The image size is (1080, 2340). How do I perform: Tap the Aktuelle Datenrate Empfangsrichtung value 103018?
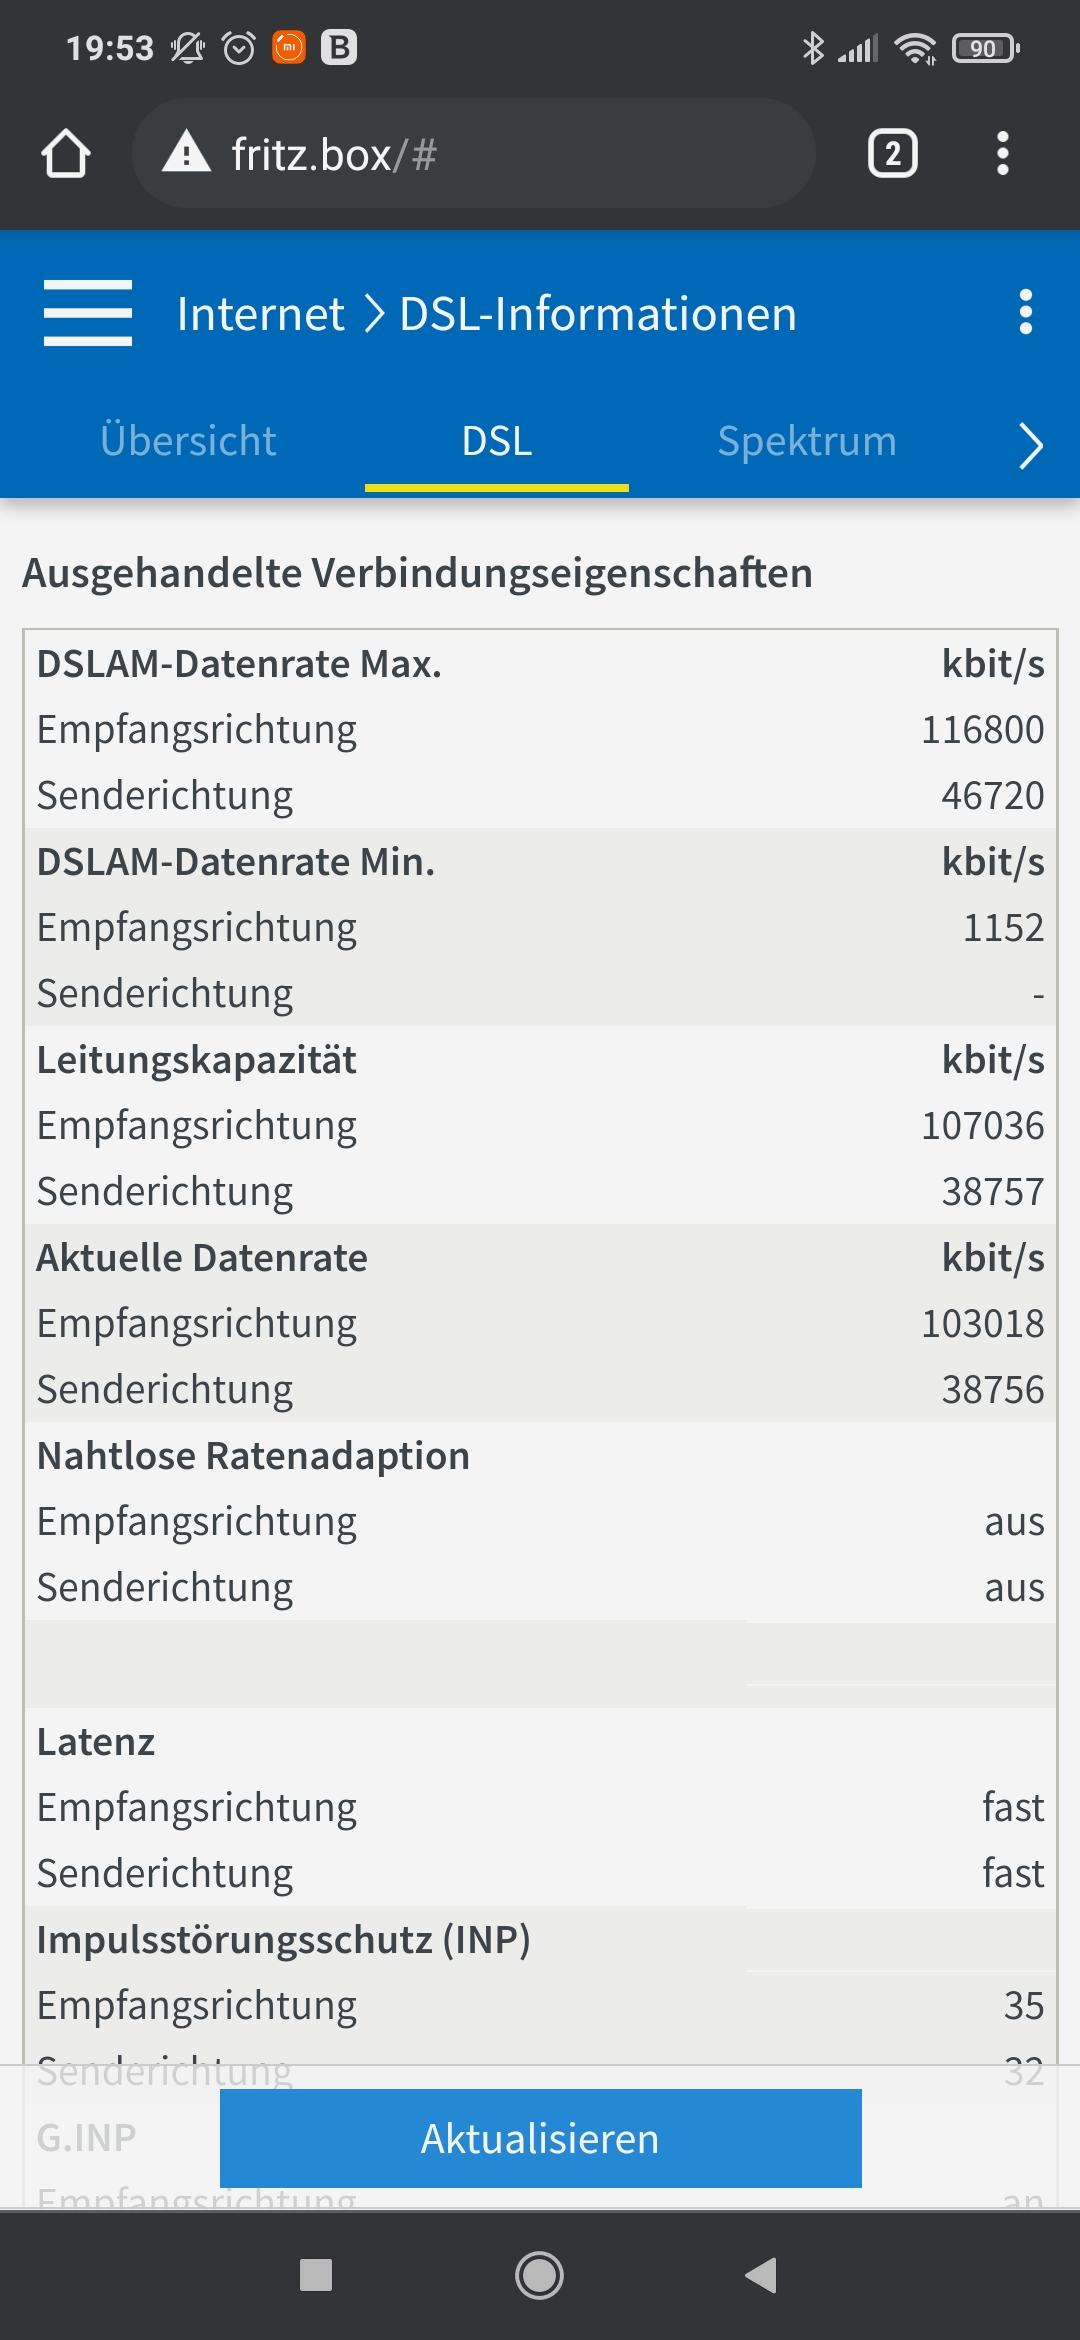click(x=982, y=1324)
